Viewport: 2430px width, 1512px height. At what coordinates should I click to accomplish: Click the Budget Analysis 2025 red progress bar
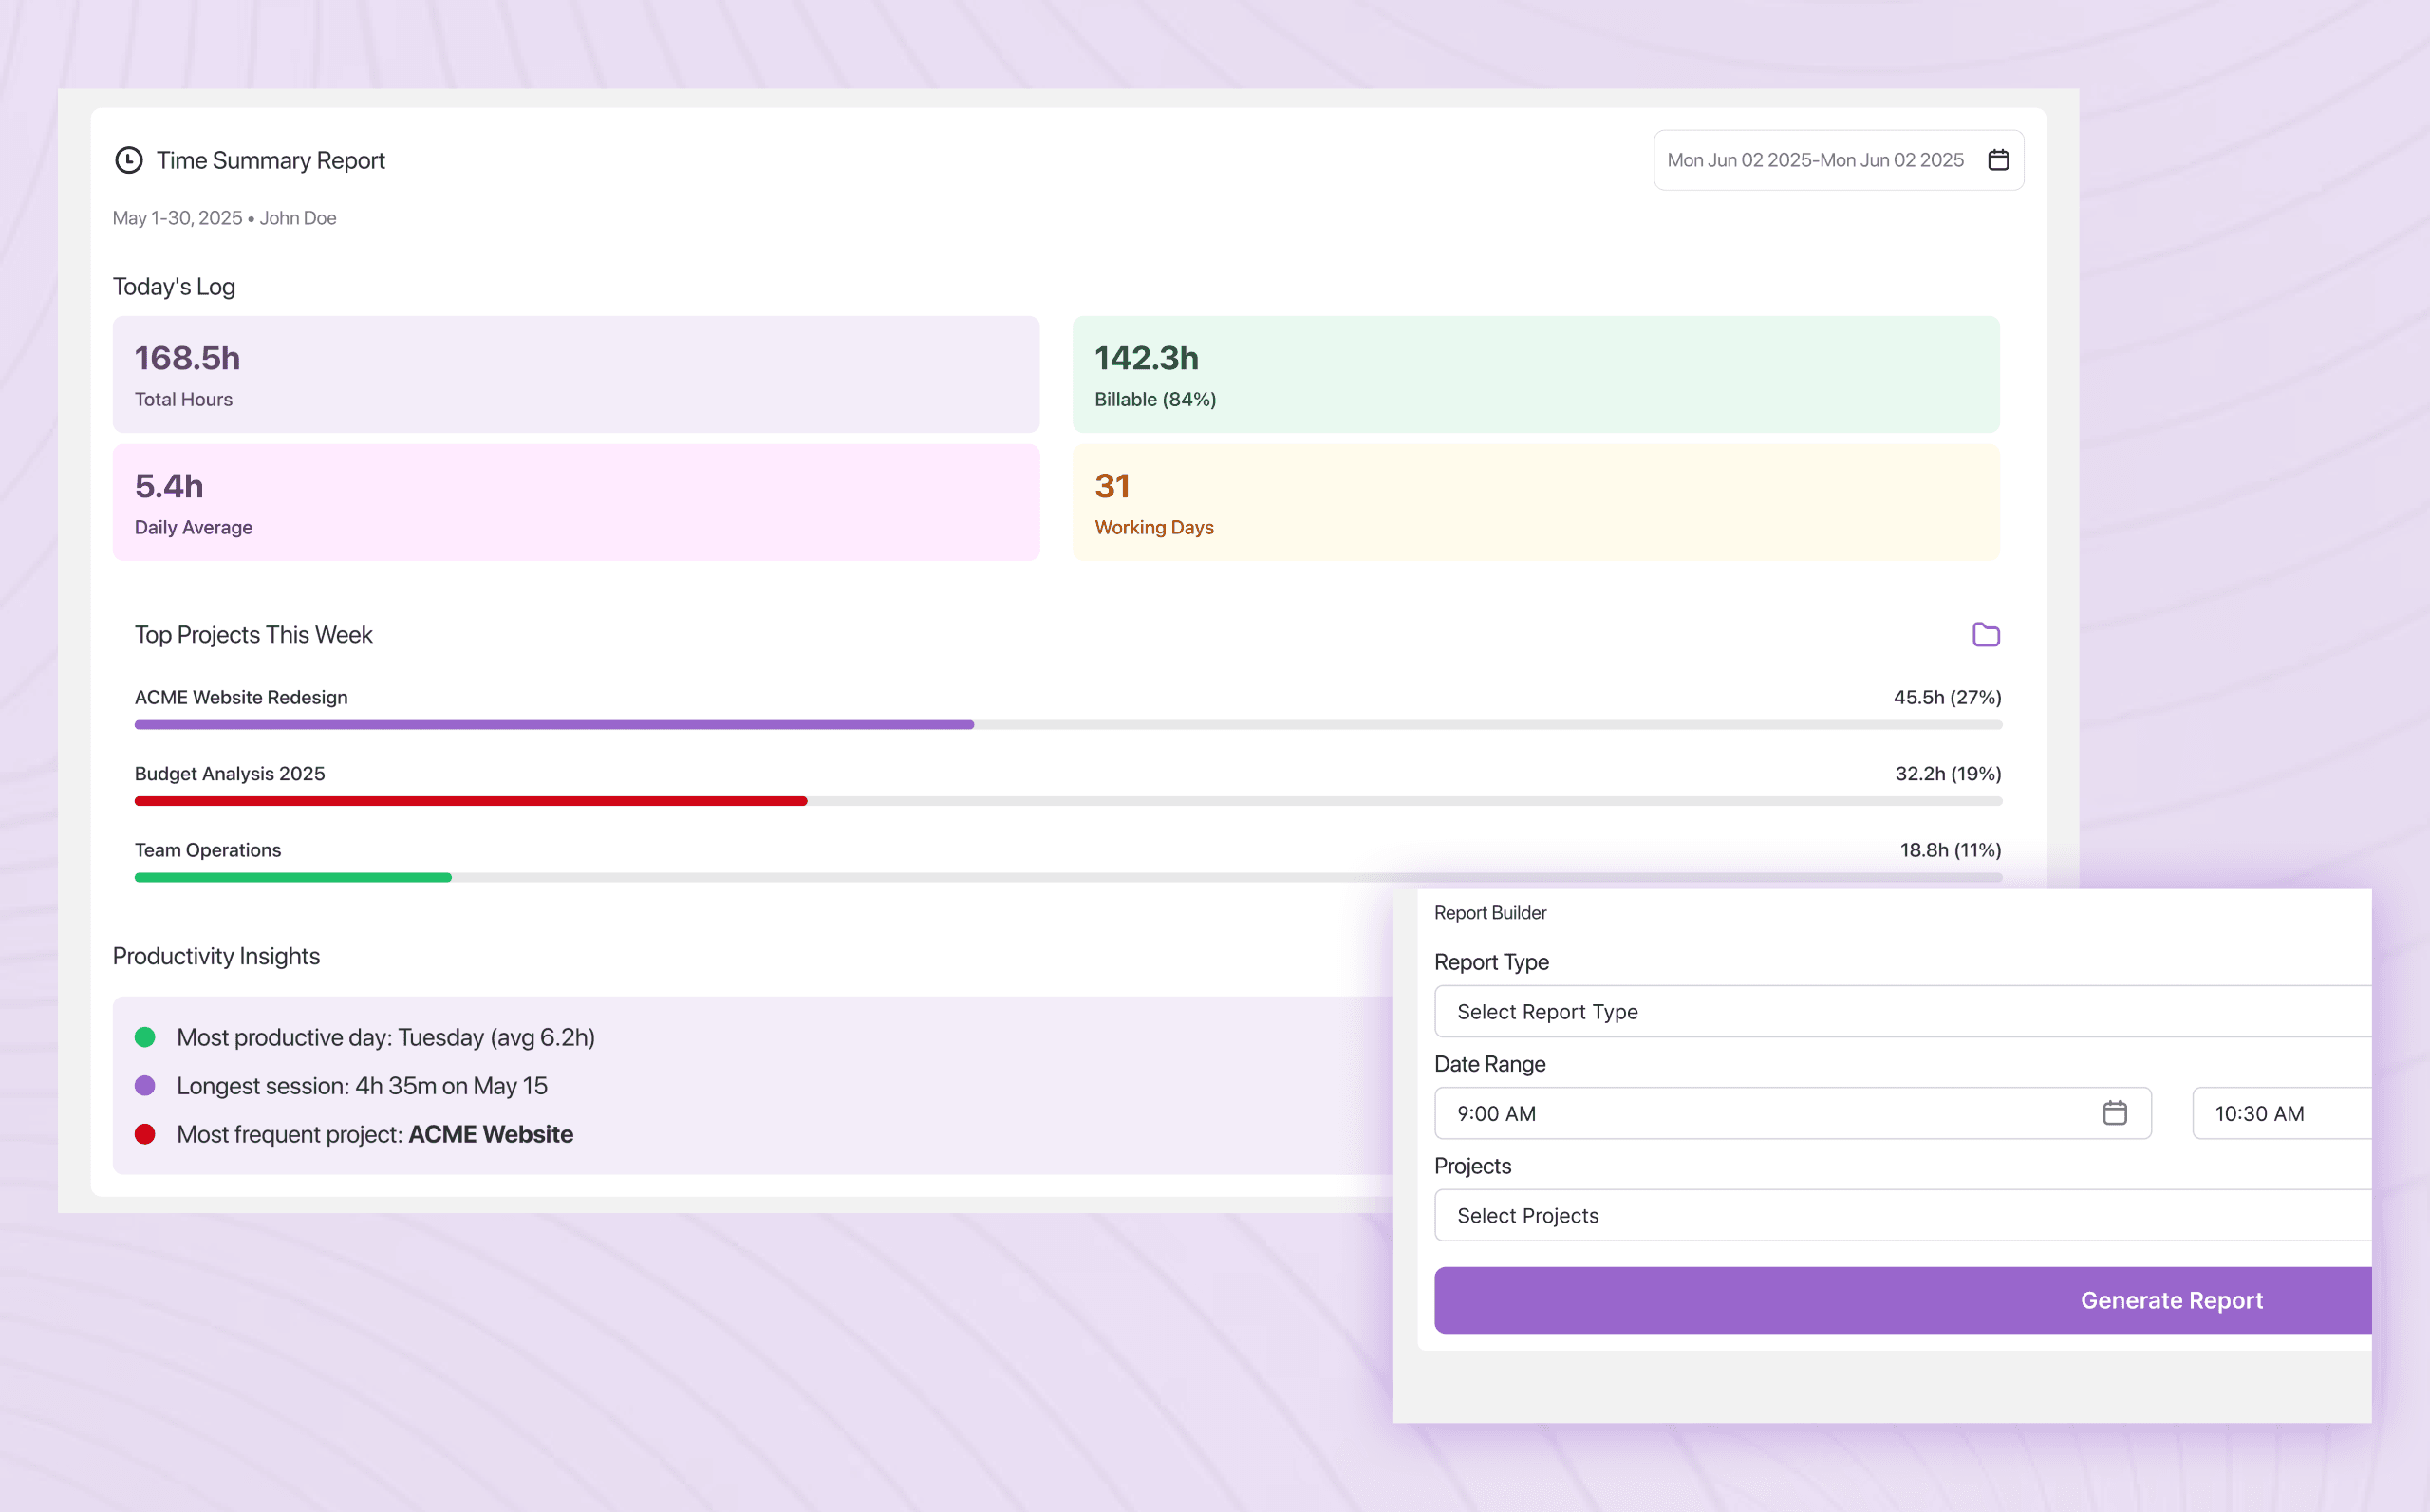point(470,801)
